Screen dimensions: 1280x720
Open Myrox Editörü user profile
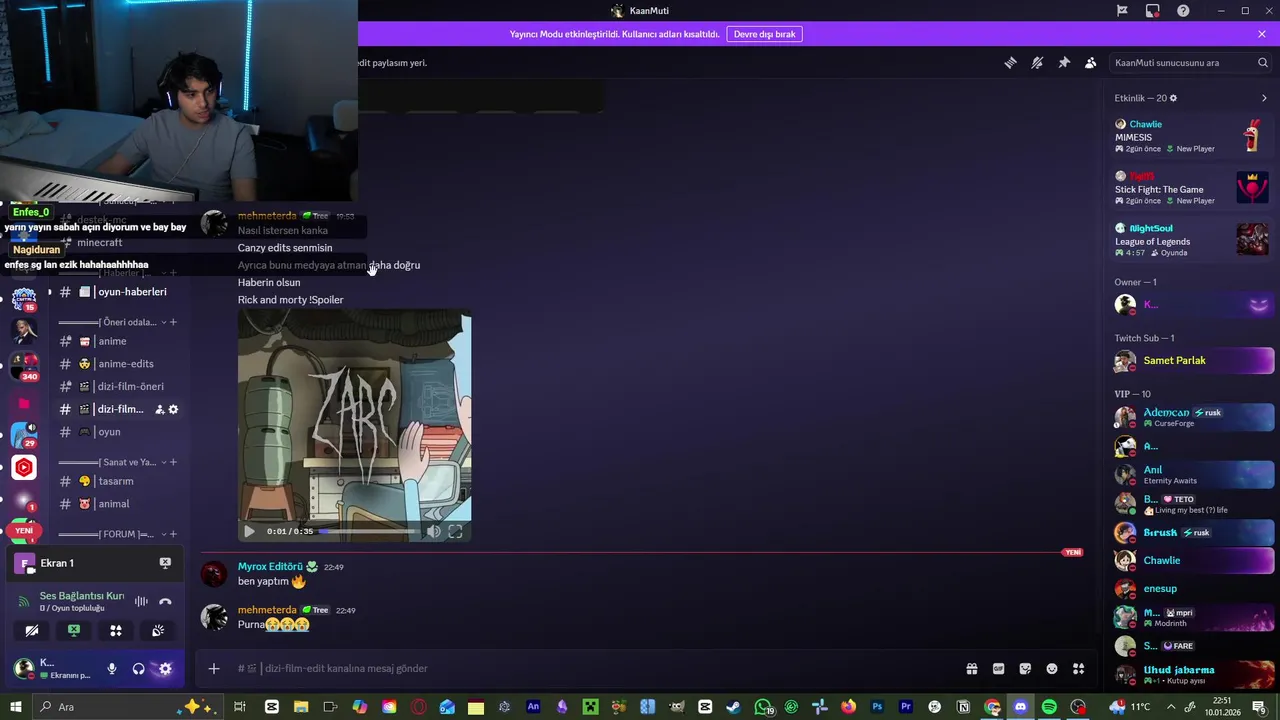pos(270,567)
